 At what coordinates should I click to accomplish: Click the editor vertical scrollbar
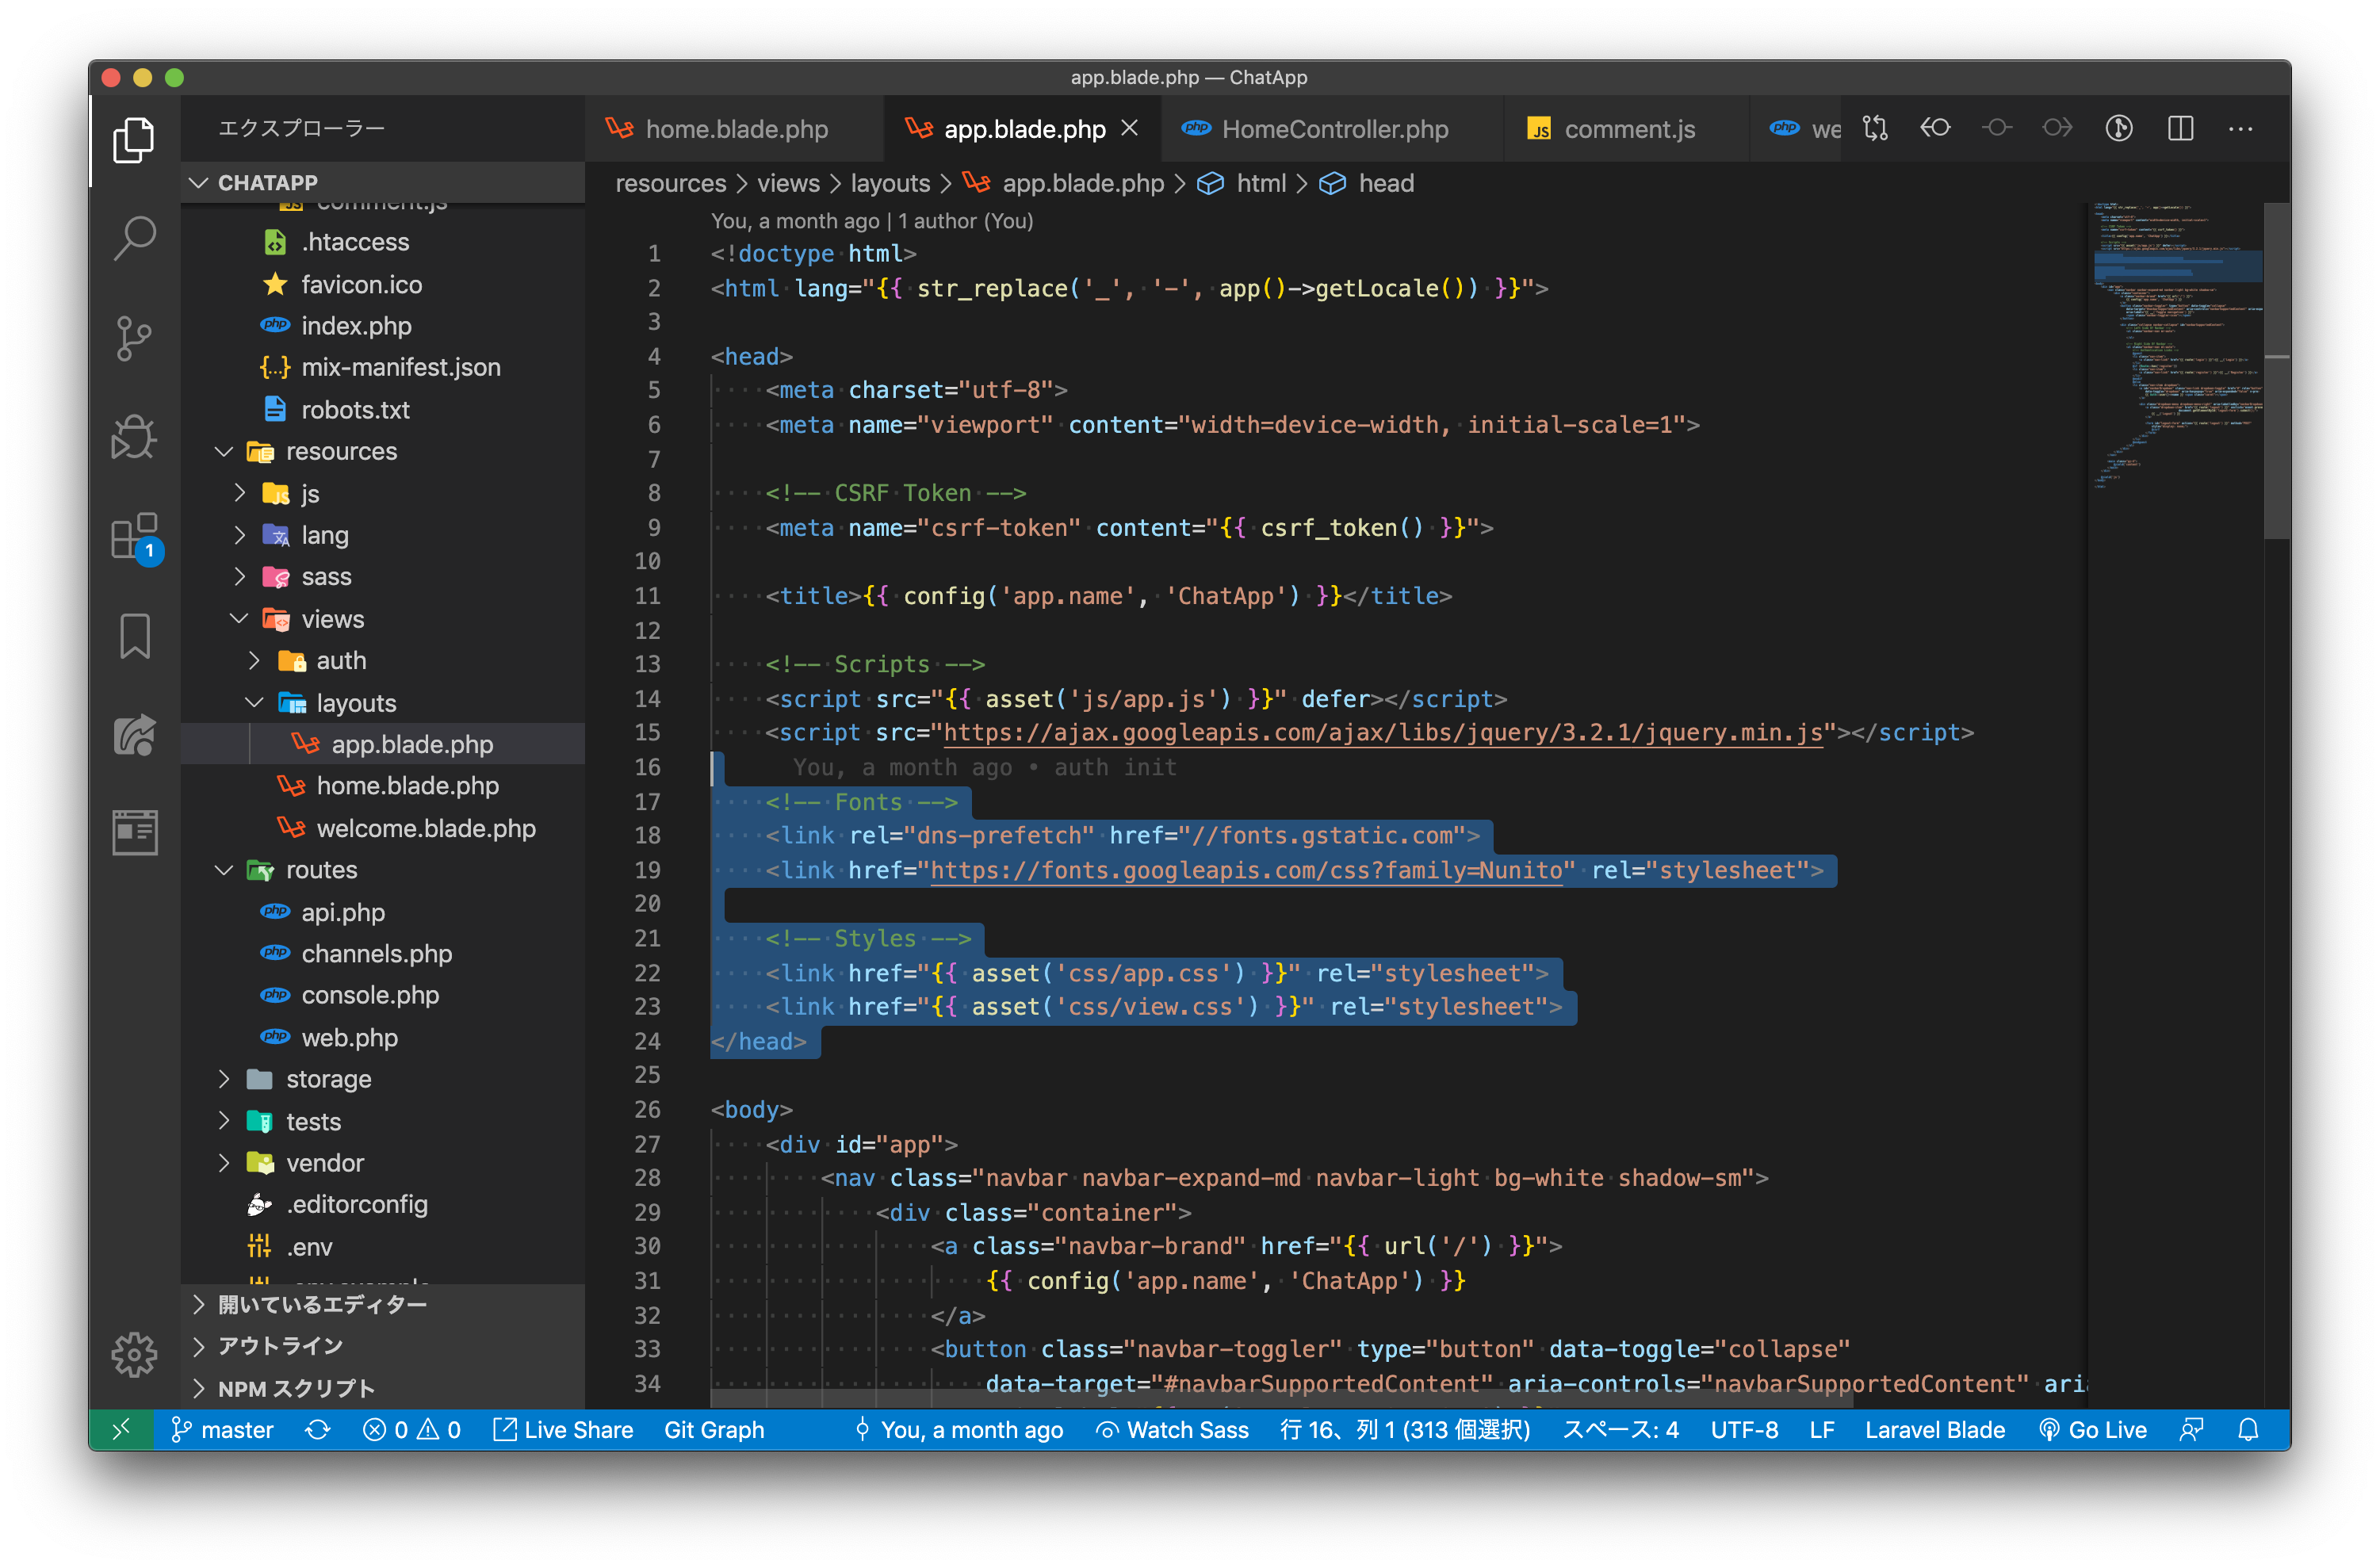click(x=2277, y=371)
